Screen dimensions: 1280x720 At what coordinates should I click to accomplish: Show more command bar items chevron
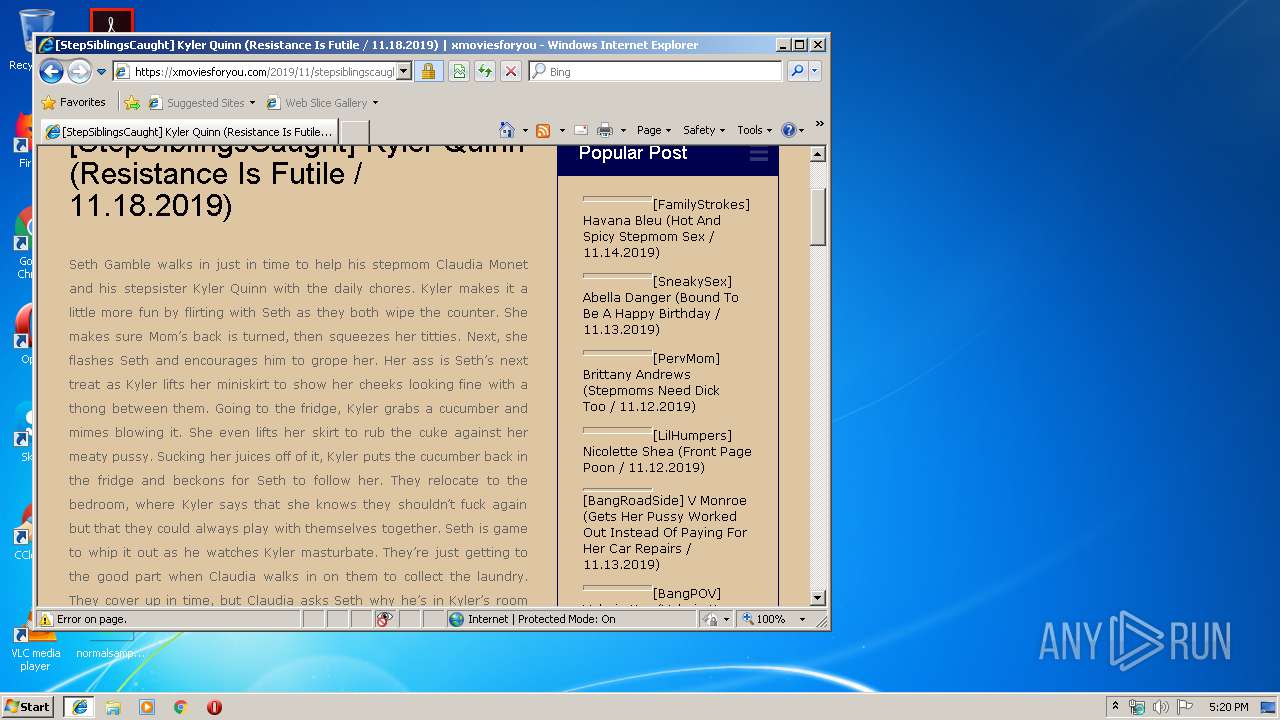pos(819,125)
